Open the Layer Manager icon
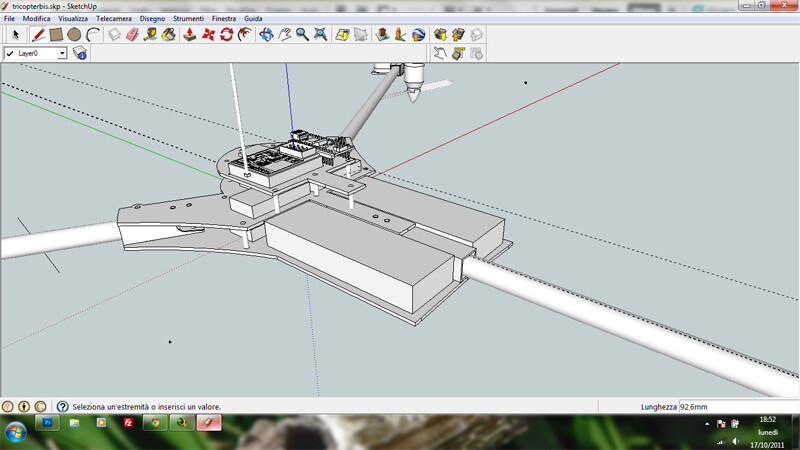The image size is (800, 450). click(80, 53)
